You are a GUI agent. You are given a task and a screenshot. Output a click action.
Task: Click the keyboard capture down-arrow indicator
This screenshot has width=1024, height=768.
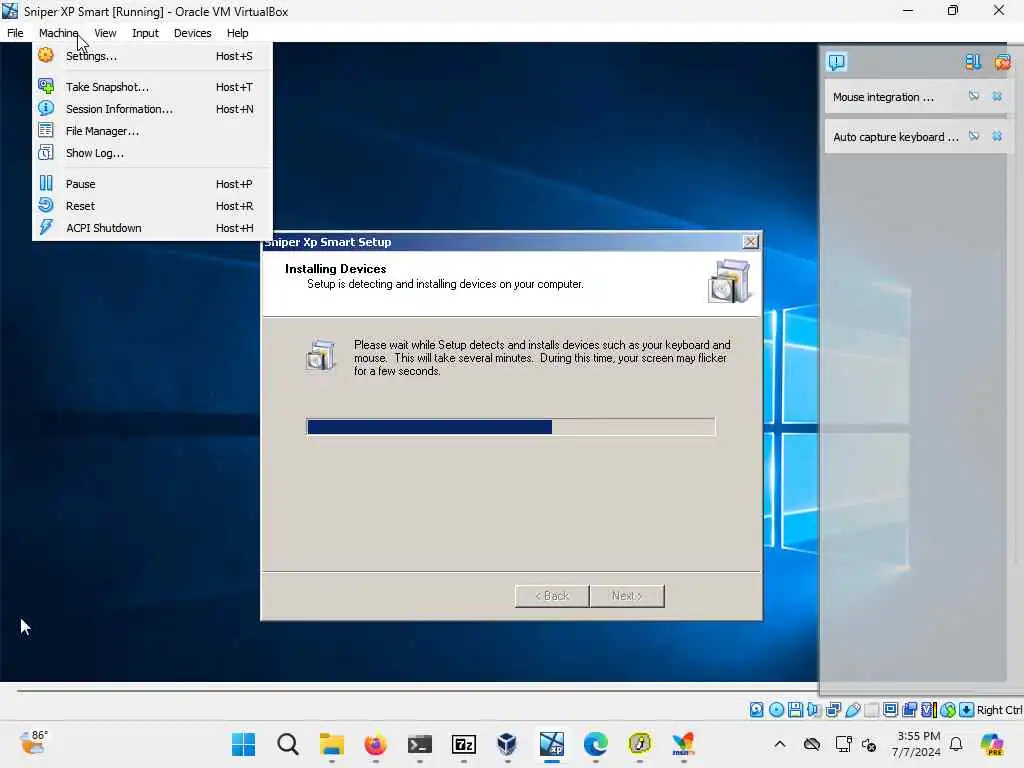[967, 710]
